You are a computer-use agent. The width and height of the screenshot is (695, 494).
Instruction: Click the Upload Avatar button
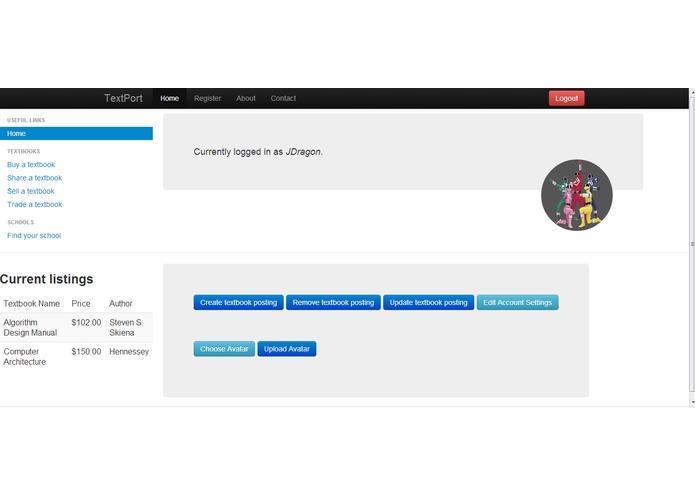coord(287,349)
